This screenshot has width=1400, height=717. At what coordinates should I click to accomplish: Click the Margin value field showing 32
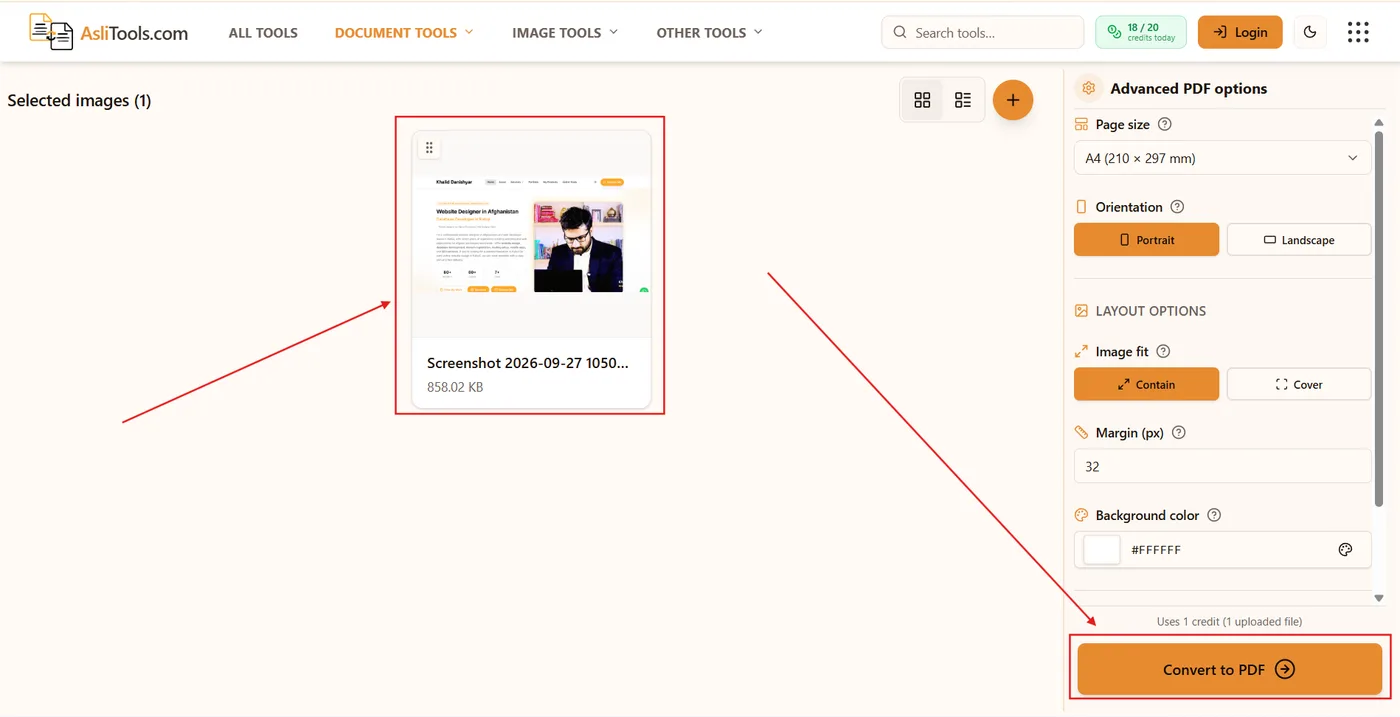(x=1222, y=466)
